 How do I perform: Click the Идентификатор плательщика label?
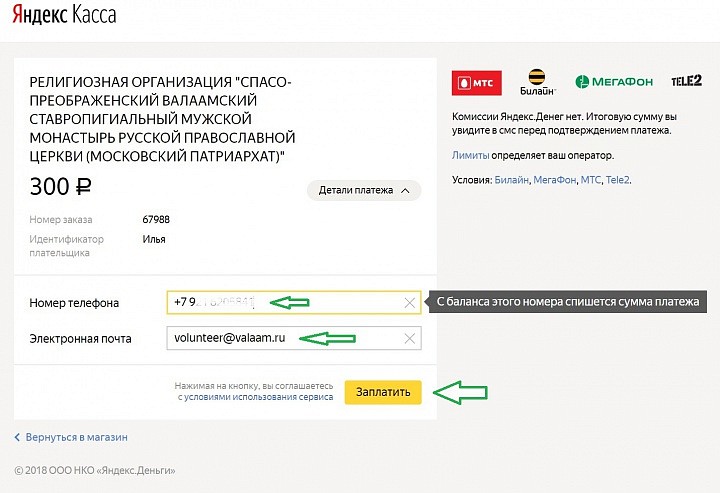coord(67,246)
